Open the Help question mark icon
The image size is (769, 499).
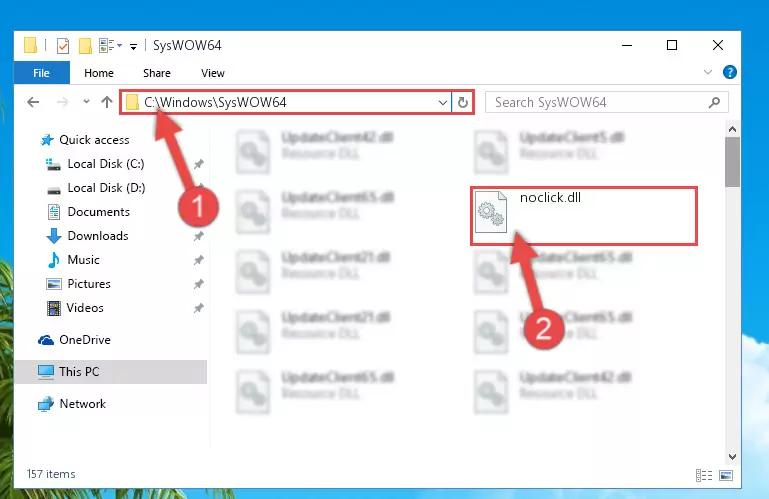[729, 72]
